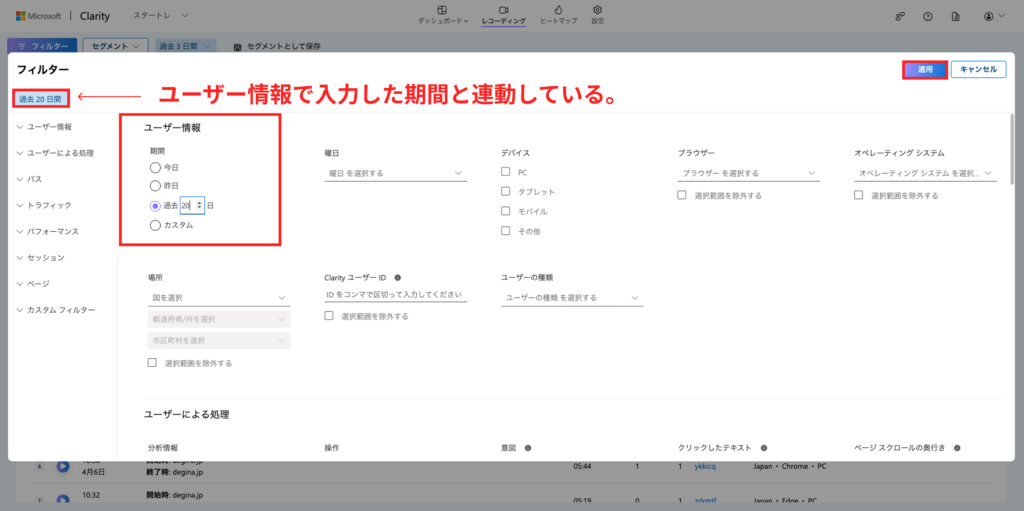Open the Recordings camera icon tab
The image size is (1024, 511).
point(504,10)
